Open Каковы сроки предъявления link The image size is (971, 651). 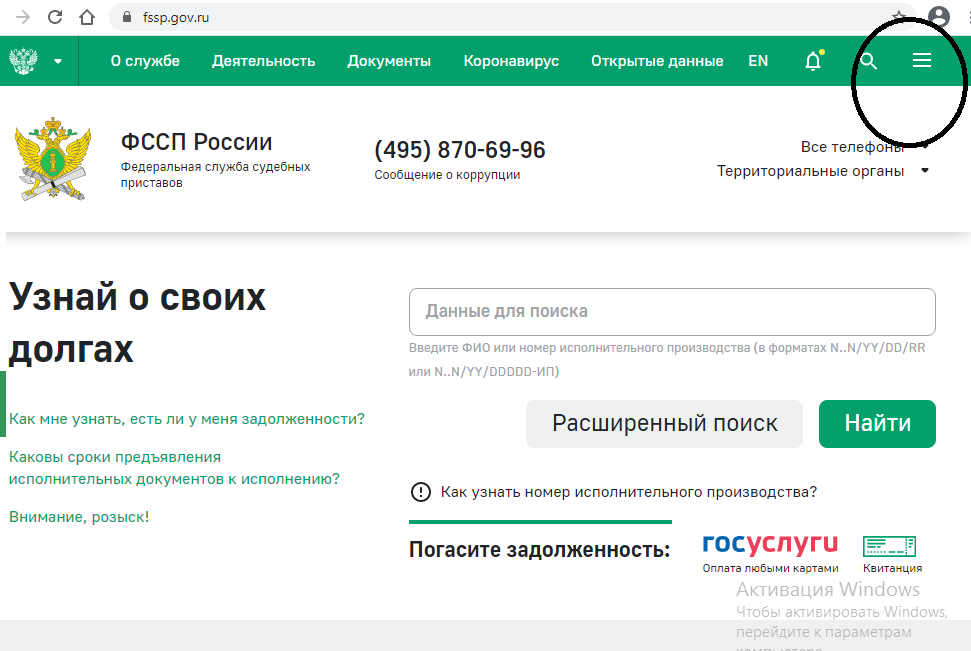(174, 468)
